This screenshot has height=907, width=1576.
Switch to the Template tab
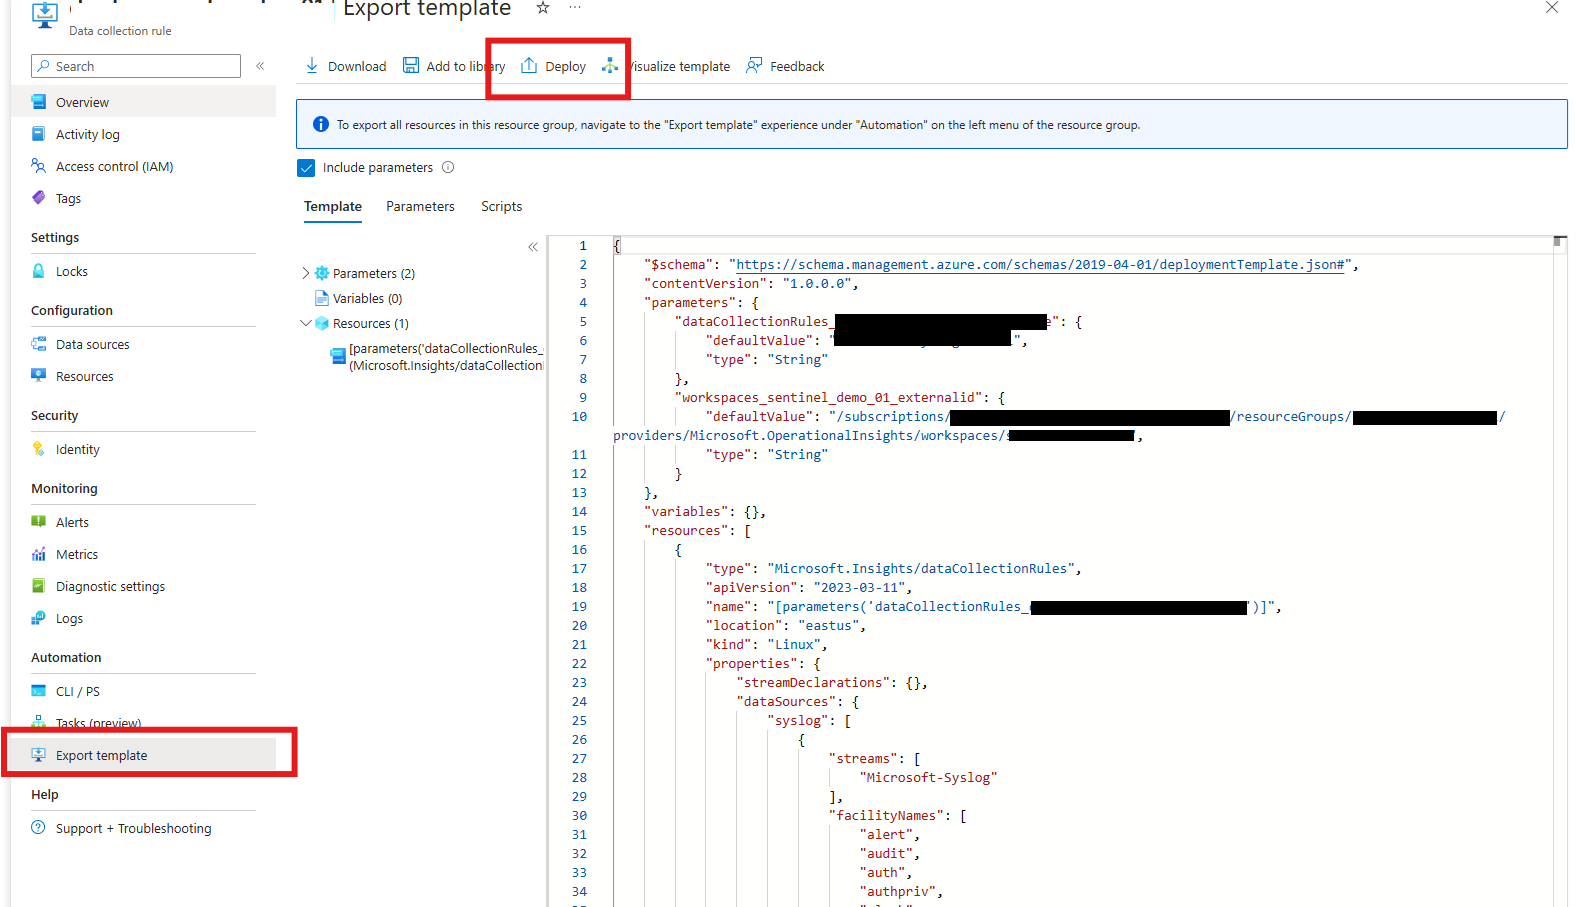[333, 206]
